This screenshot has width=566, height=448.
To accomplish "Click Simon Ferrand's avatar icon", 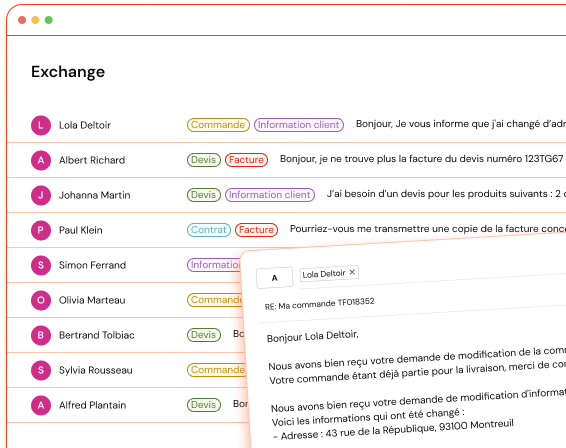I will 41,265.
